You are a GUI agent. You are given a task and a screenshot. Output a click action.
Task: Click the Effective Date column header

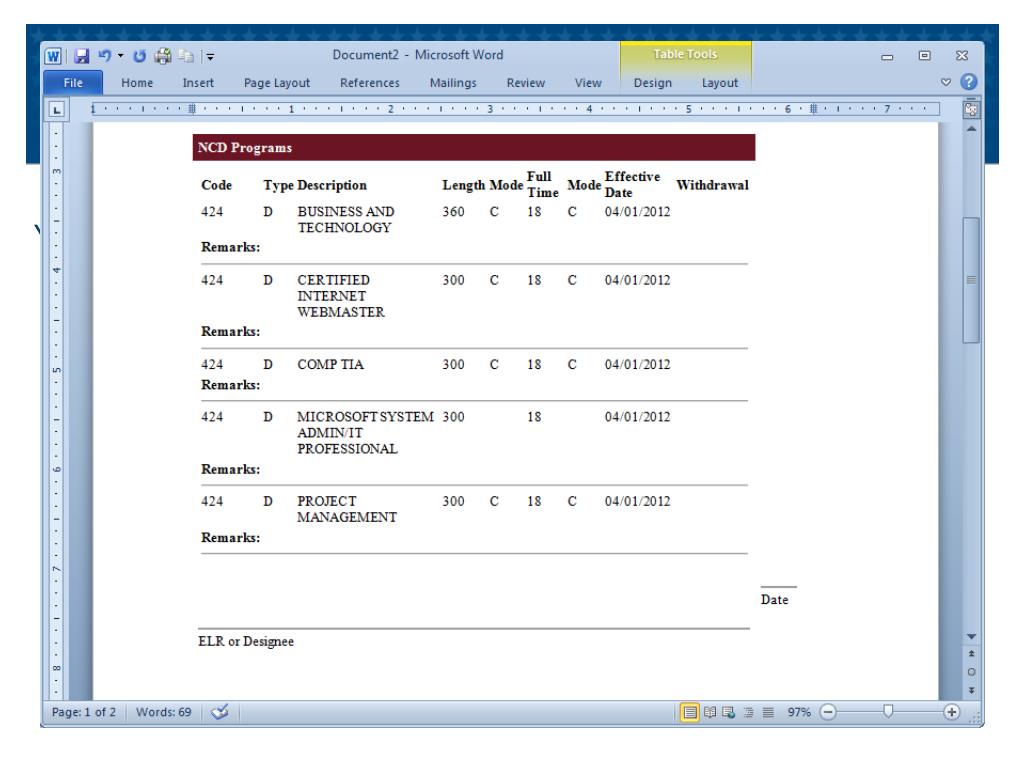tap(632, 184)
